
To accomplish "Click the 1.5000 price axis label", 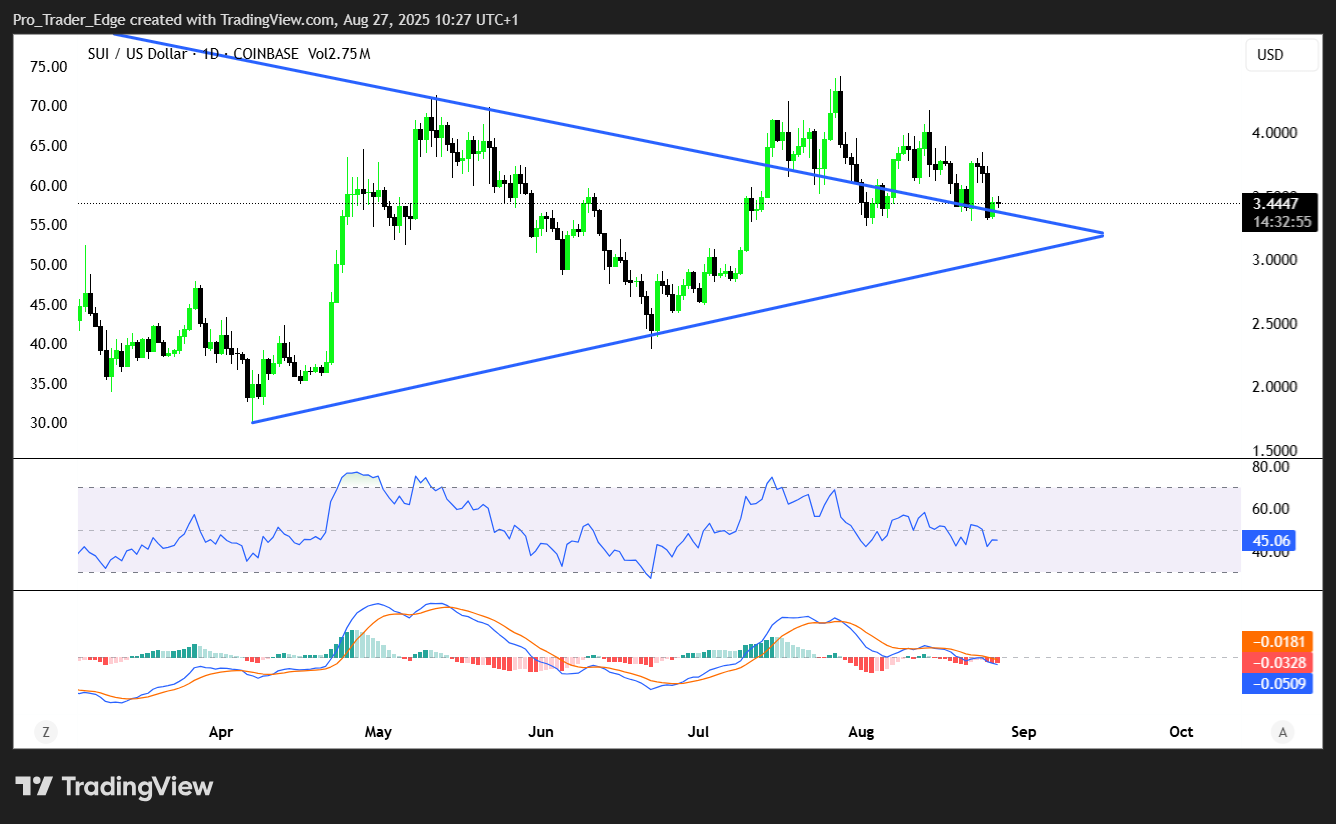I will click(1275, 451).
